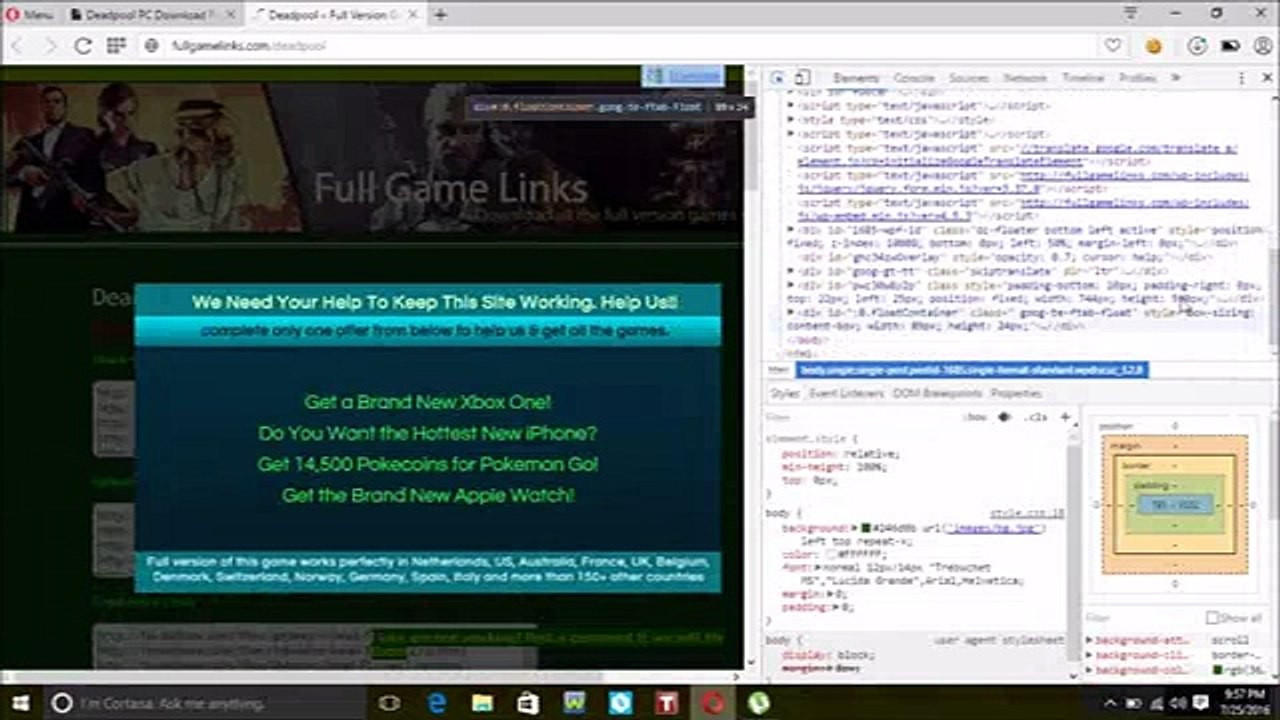Select the body breadcrumb in the DOM path
This screenshot has width=1280, height=720.
tap(973, 370)
